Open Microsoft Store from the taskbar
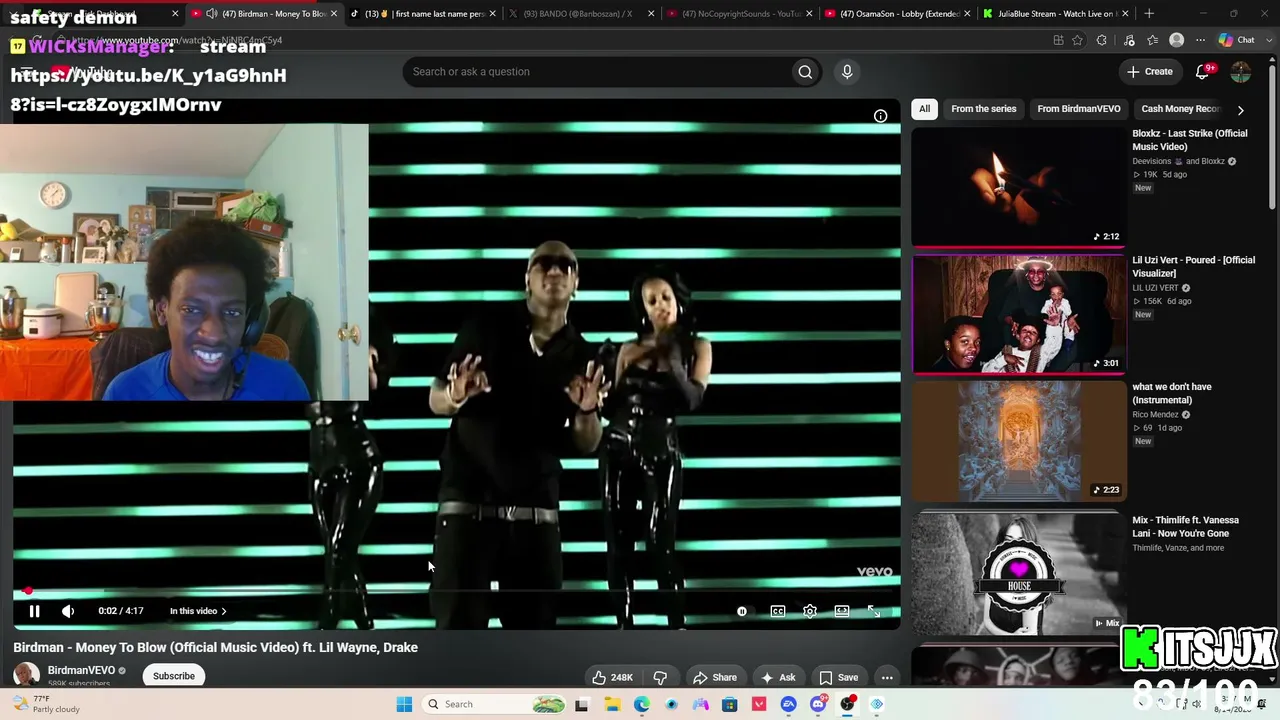The height and width of the screenshot is (720, 1280). [730, 704]
